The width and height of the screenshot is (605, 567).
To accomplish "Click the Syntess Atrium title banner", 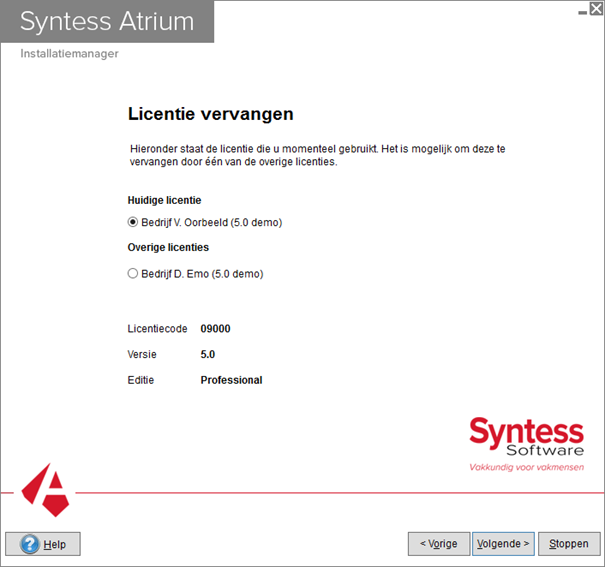I will [107, 21].
